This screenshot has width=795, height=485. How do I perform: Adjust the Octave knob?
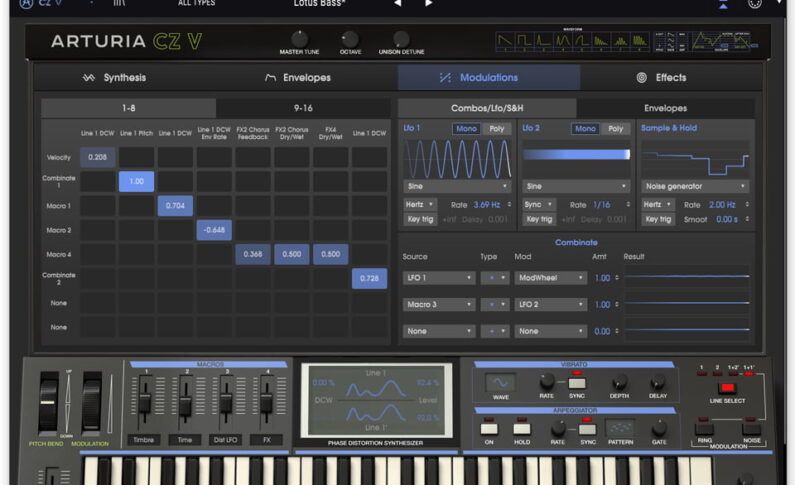click(349, 39)
